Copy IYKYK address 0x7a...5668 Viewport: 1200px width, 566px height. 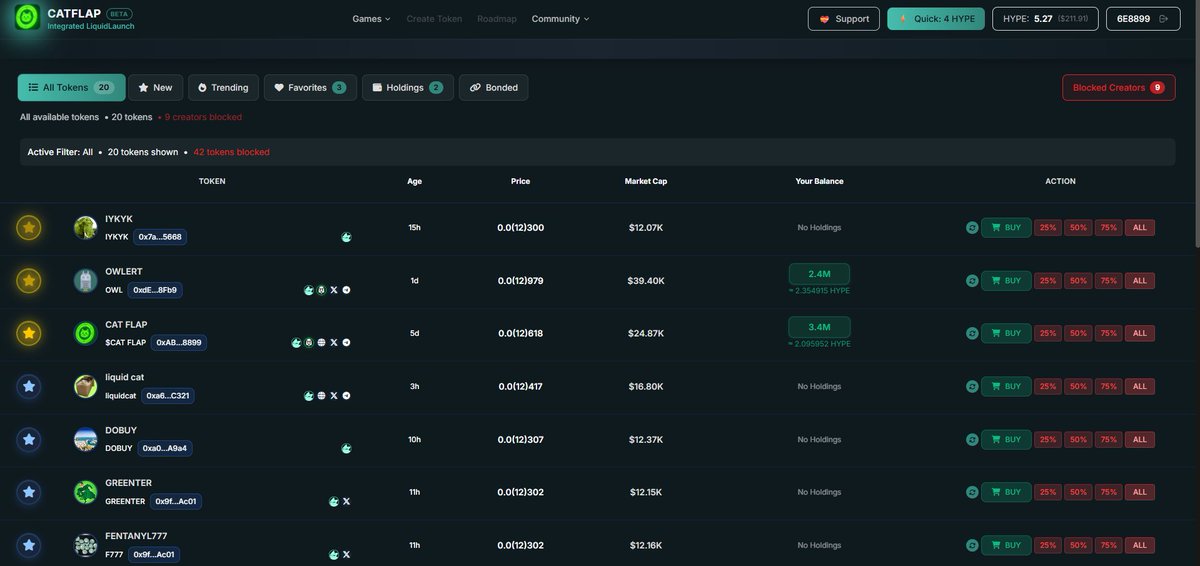160,237
